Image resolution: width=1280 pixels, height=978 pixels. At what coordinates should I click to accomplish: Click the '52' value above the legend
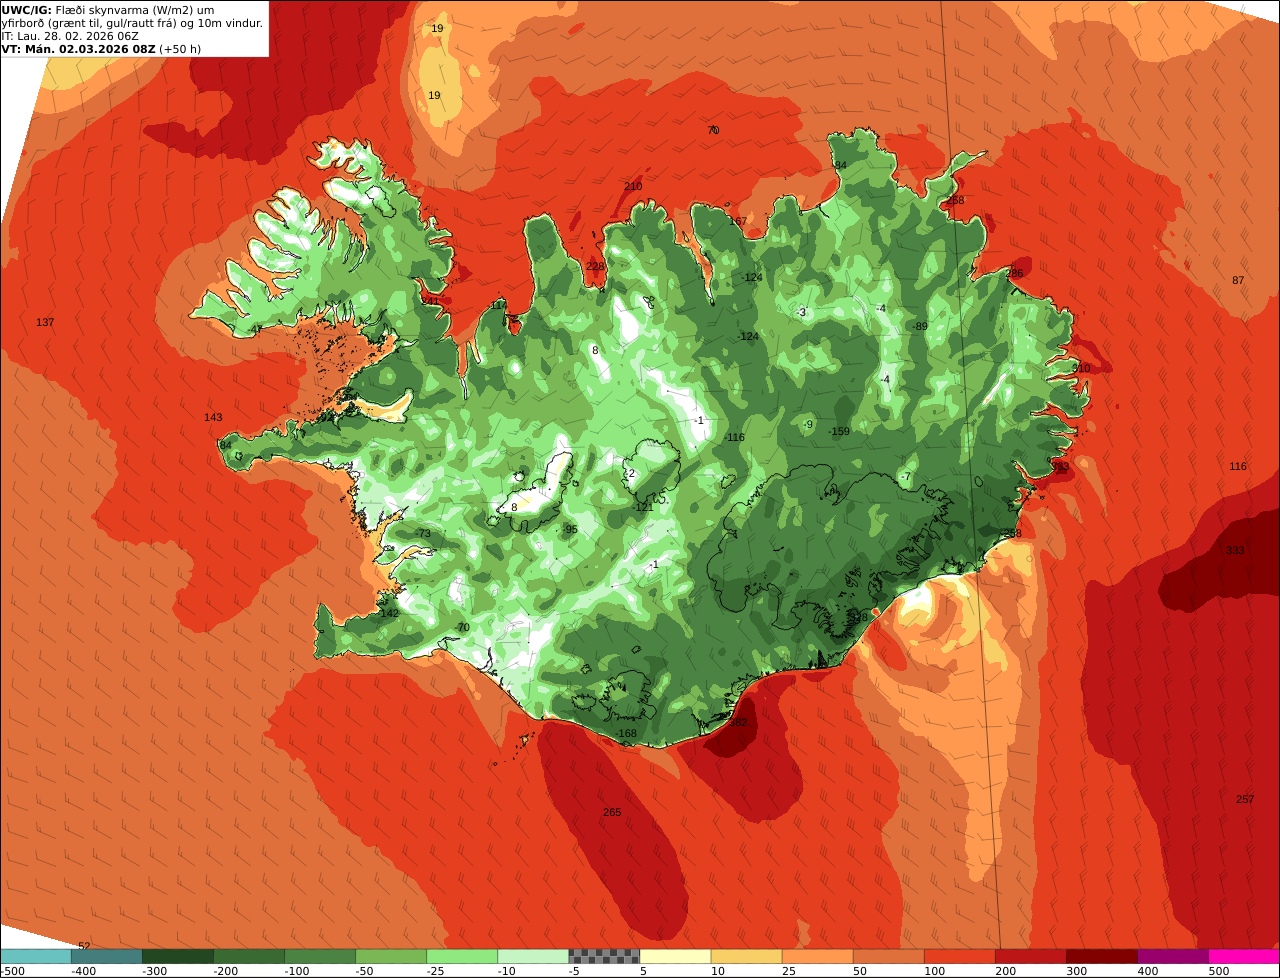84,946
